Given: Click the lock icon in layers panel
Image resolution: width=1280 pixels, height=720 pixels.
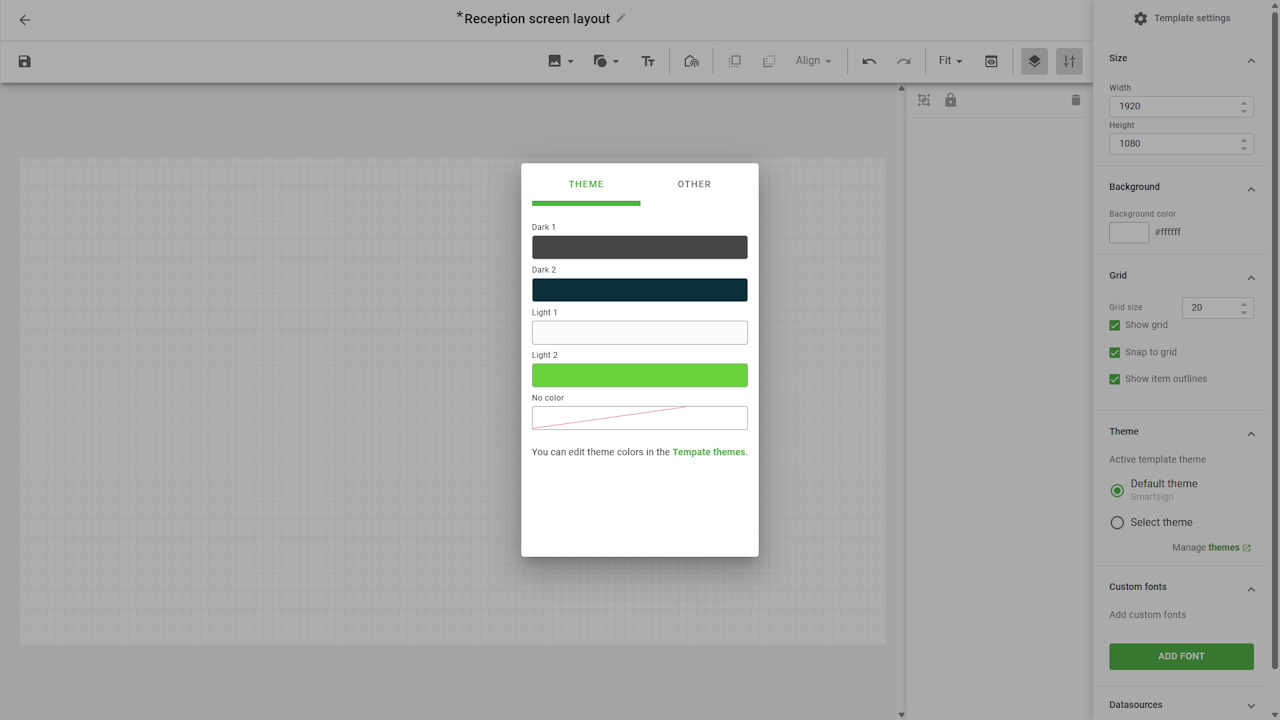Looking at the screenshot, I should (951, 100).
